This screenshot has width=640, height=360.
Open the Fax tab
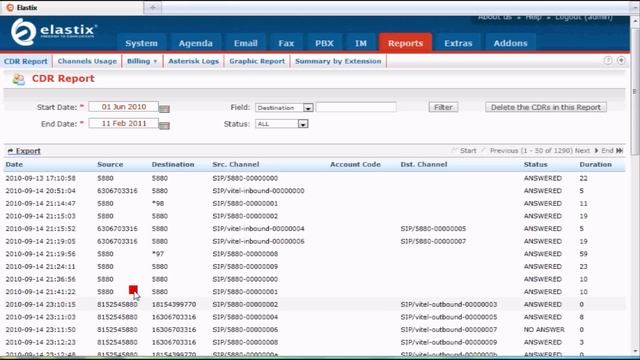point(286,43)
